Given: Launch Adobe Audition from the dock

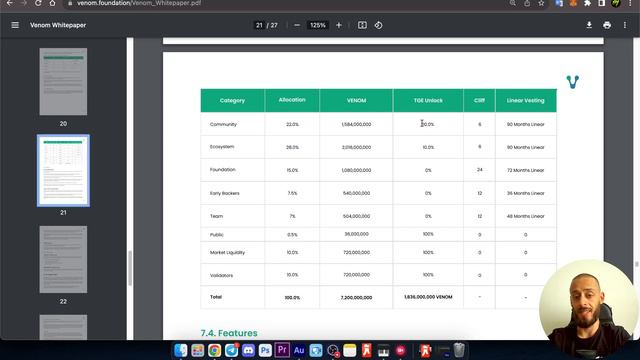Looking at the screenshot, I should 299,350.
